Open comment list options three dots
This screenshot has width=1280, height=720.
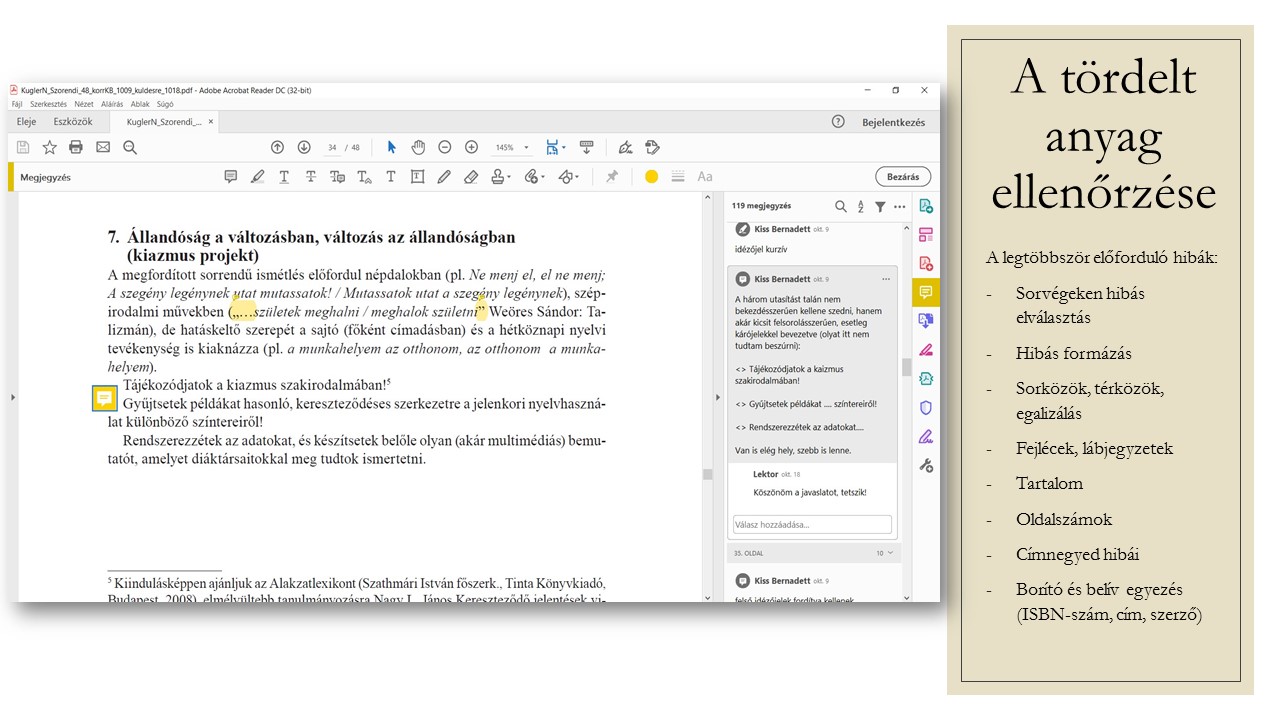[899, 206]
